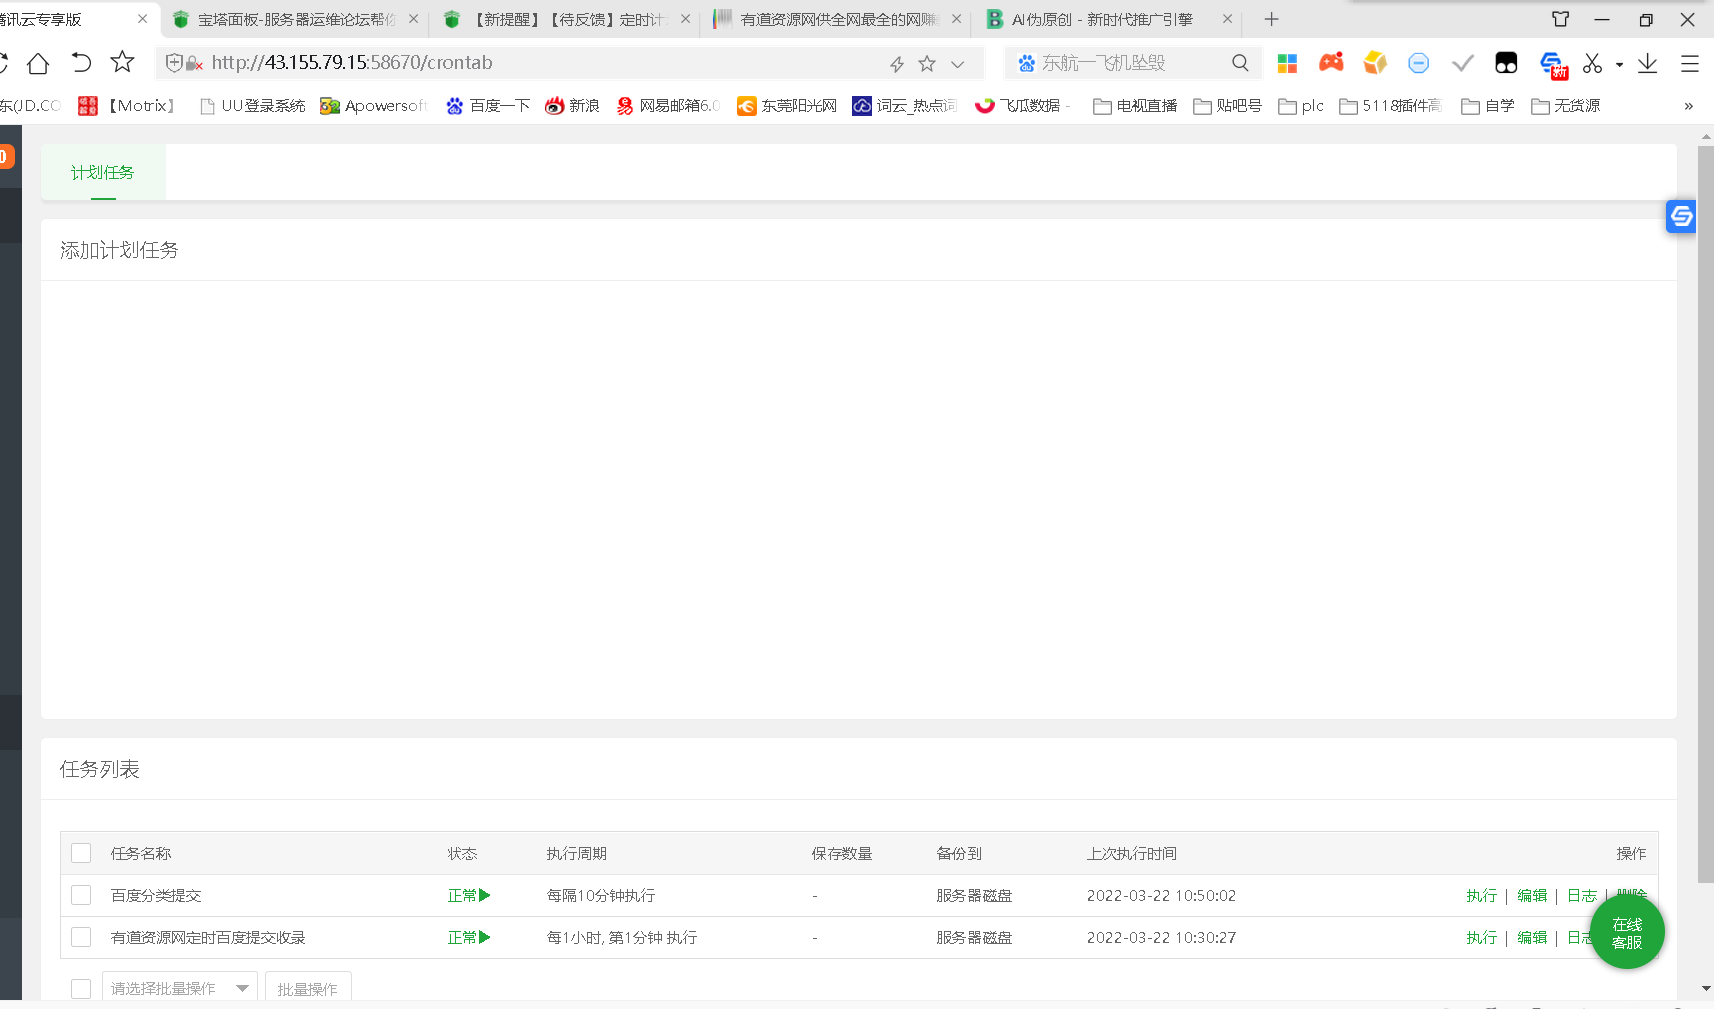1714x1009 pixels.
Task: Switch to 【新提醒】 browser tab
Action: pos(567,19)
